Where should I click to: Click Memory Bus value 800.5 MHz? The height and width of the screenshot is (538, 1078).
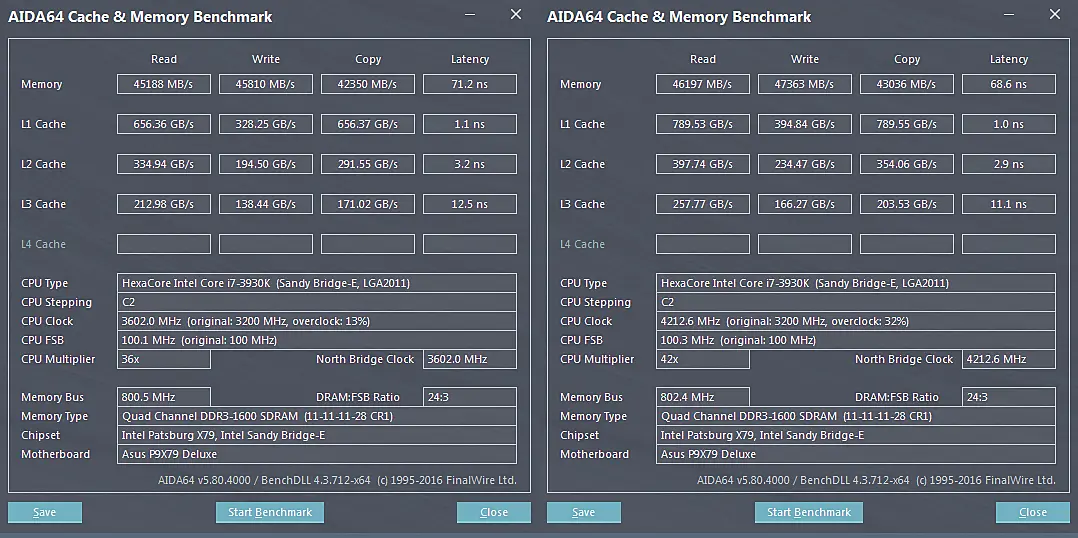pos(164,397)
